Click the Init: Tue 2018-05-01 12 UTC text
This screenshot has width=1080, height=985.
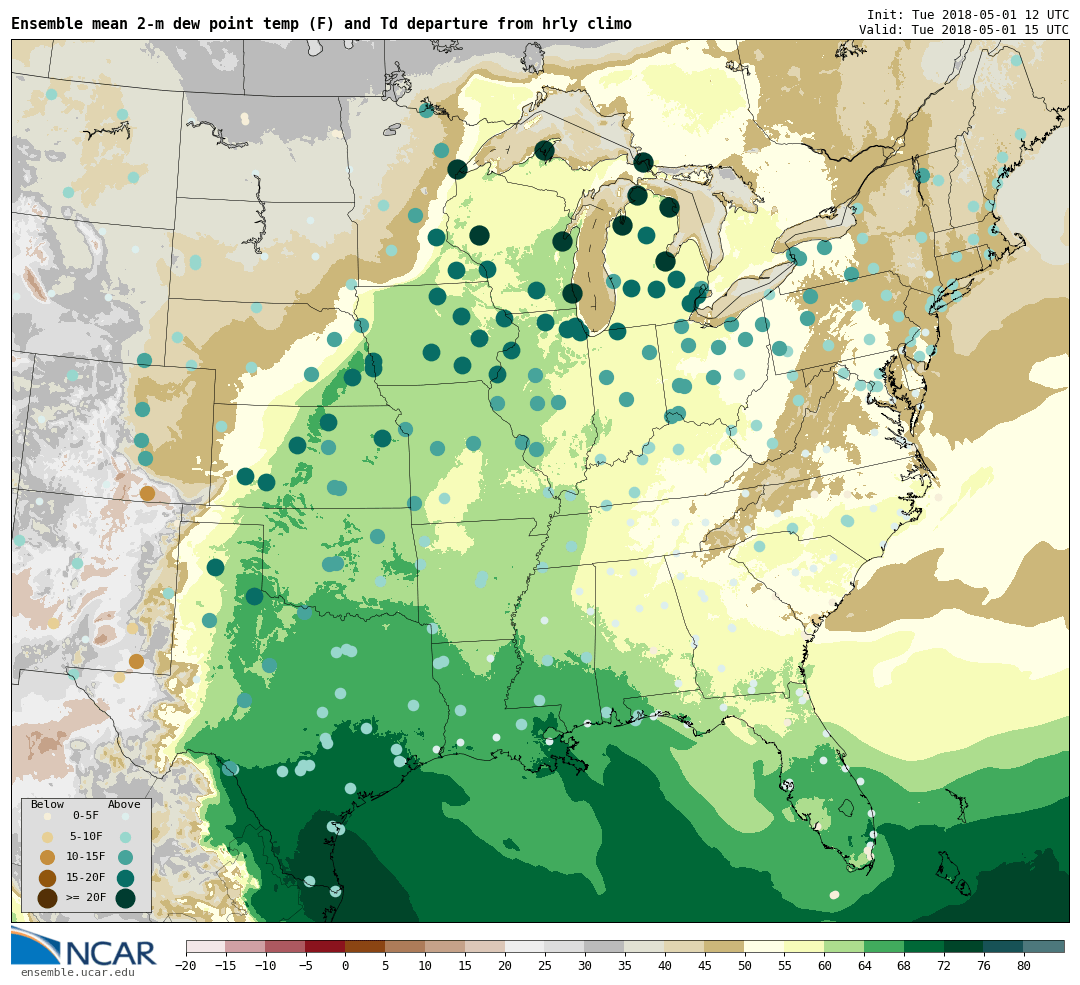pos(968,14)
